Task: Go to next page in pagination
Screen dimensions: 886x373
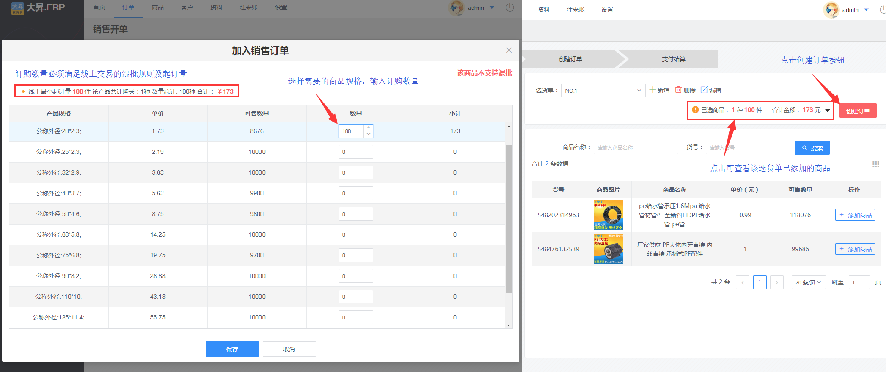Action: click(x=777, y=282)
